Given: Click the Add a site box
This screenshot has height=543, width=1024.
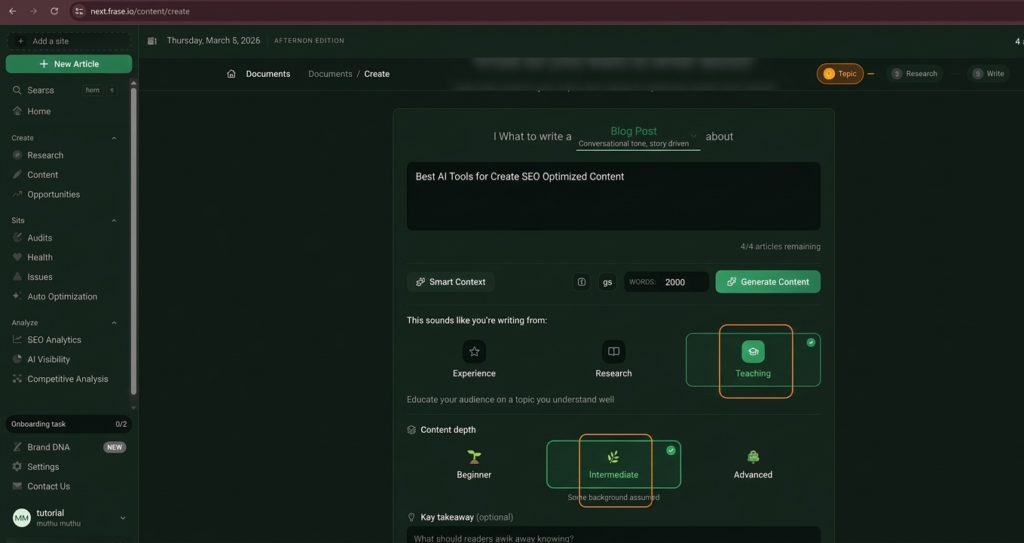Looking at the screenshot, I should 69,41.
